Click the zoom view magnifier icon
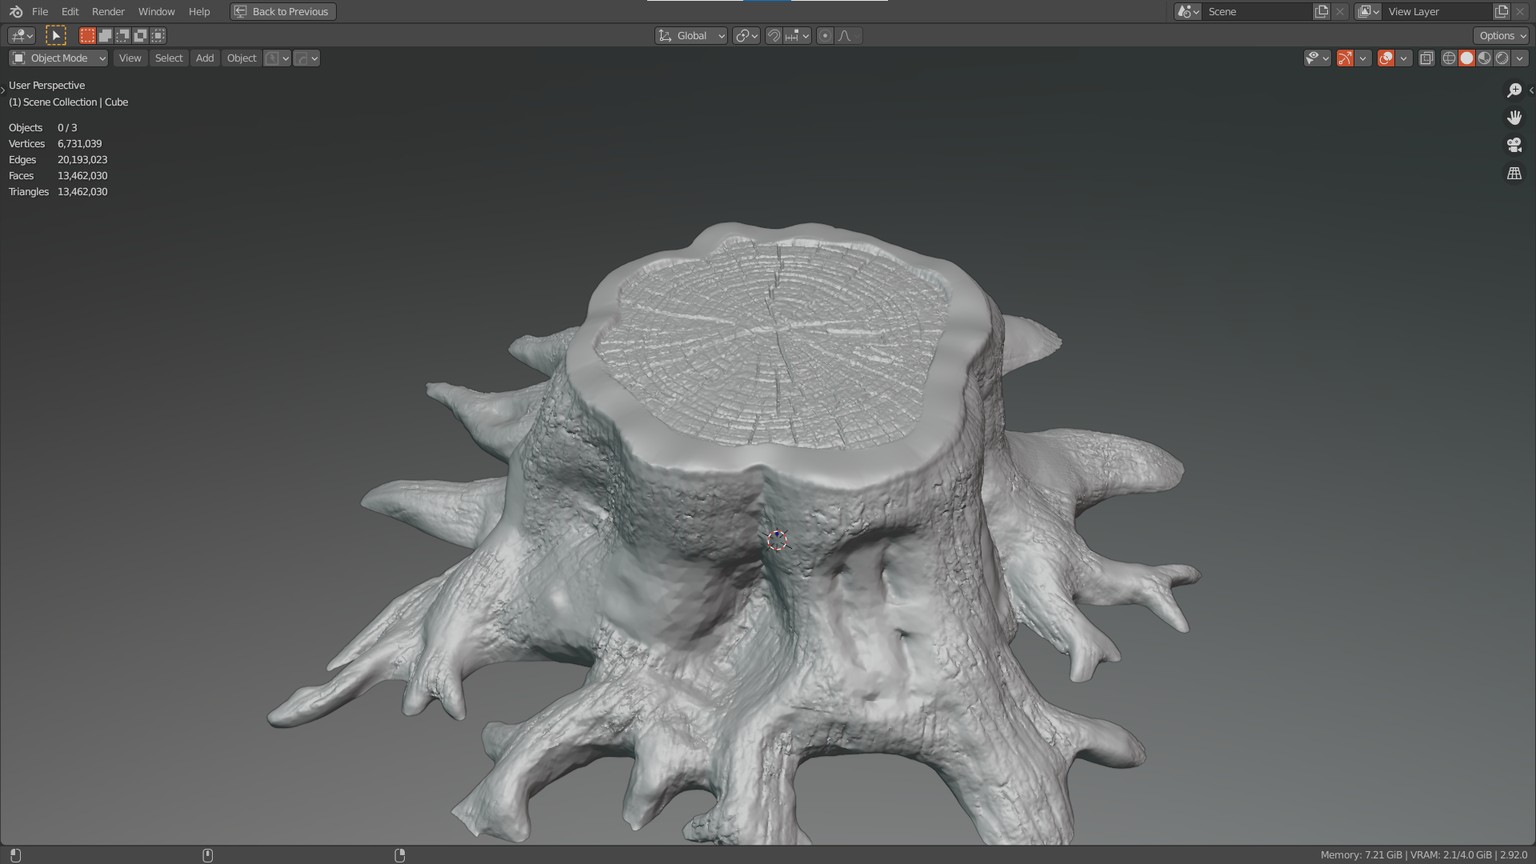 [1514, 90]
